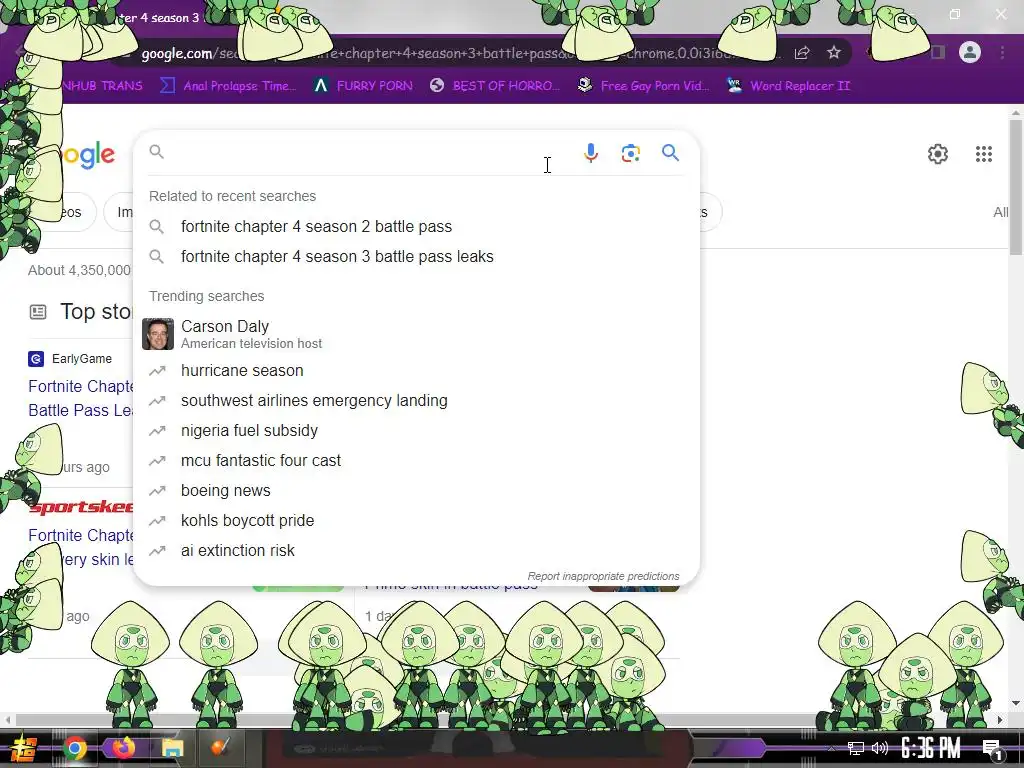Open File Explorer from the taskbar
This screenshot has width=1024, height=768.
(172, 748)
